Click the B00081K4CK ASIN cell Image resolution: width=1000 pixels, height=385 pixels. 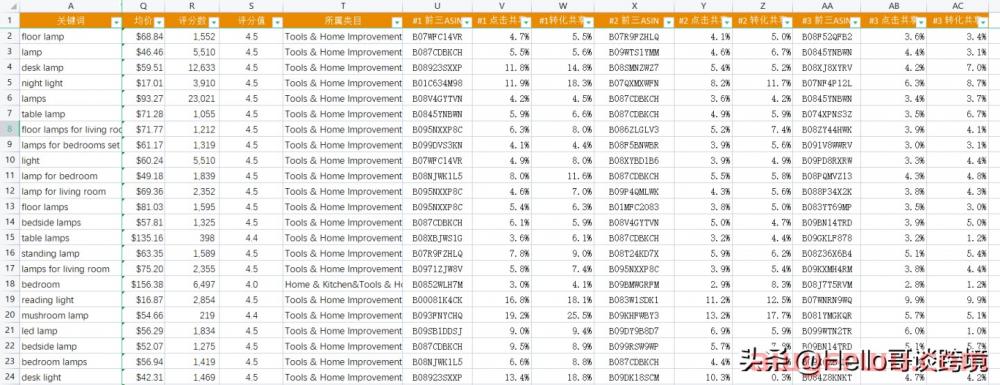click(x=438, y=300)
